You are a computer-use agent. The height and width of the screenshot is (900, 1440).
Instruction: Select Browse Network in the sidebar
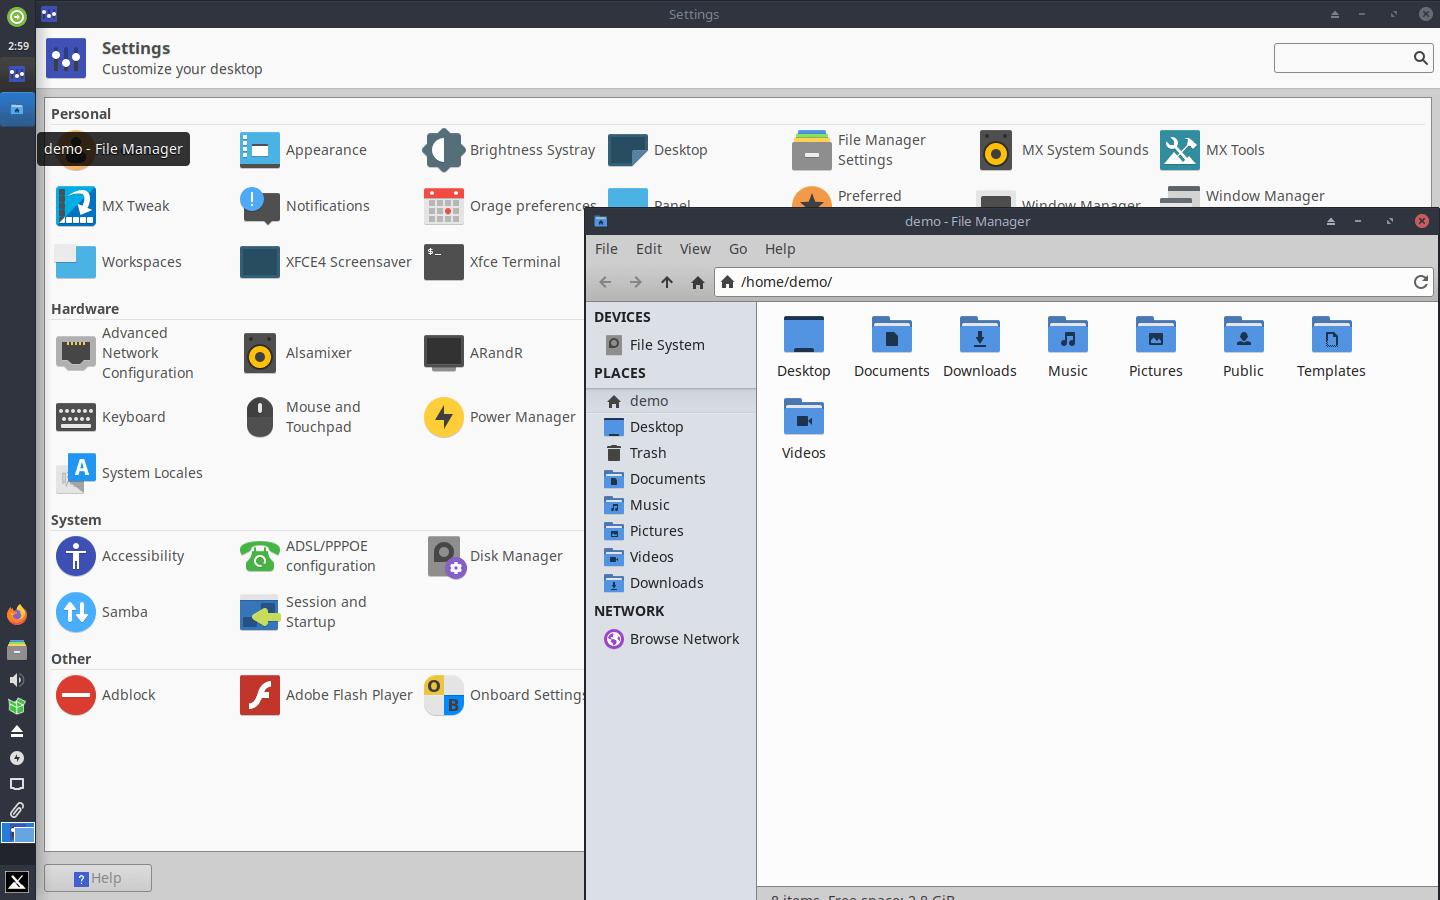[x=683, y=638]
